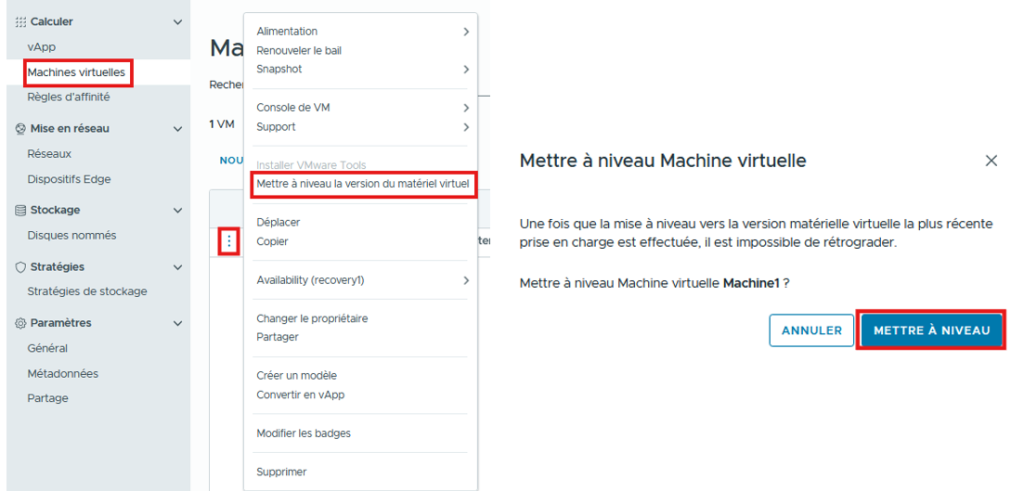This screenshot has height=491, width=1024.
Task: Collapse the Calculer sidebar section
Action: (x=178, y=21)
